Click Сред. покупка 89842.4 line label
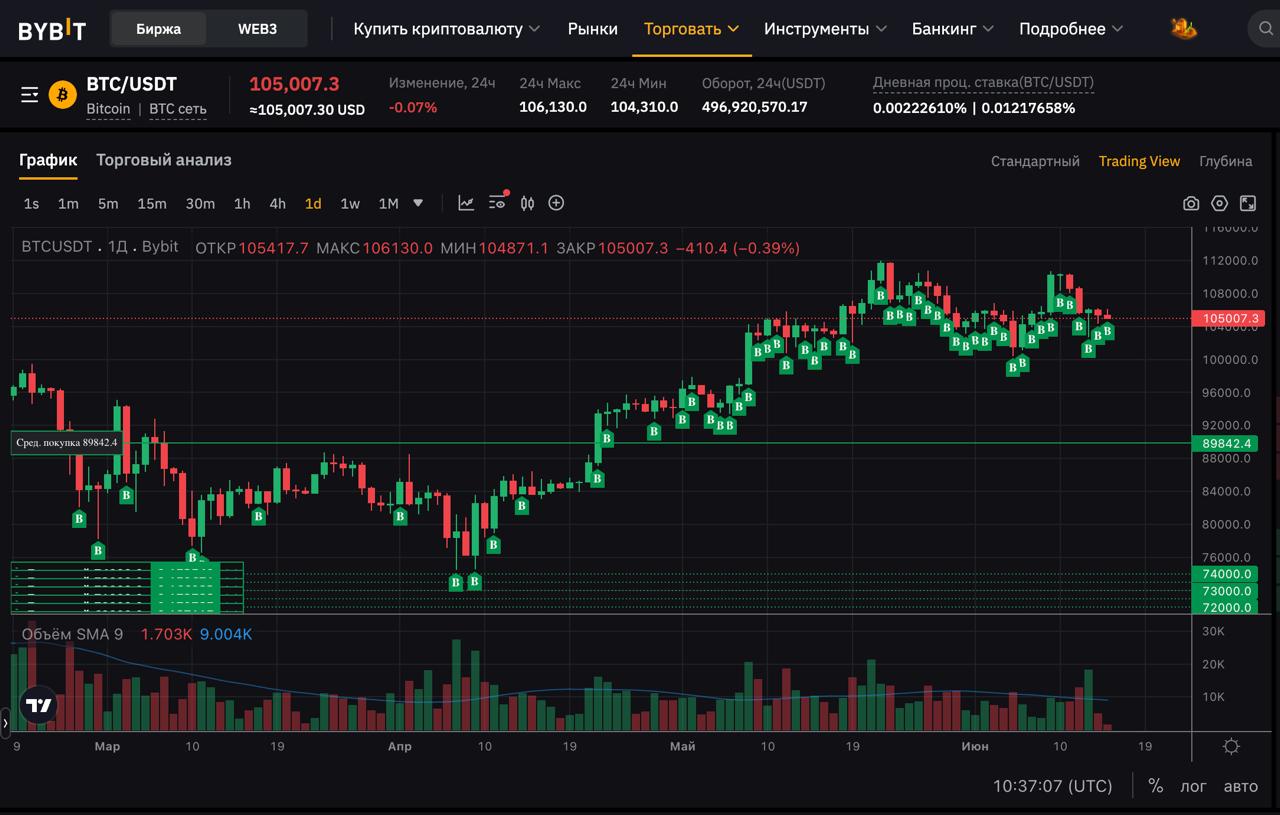1280x815 pixels. 66,442
